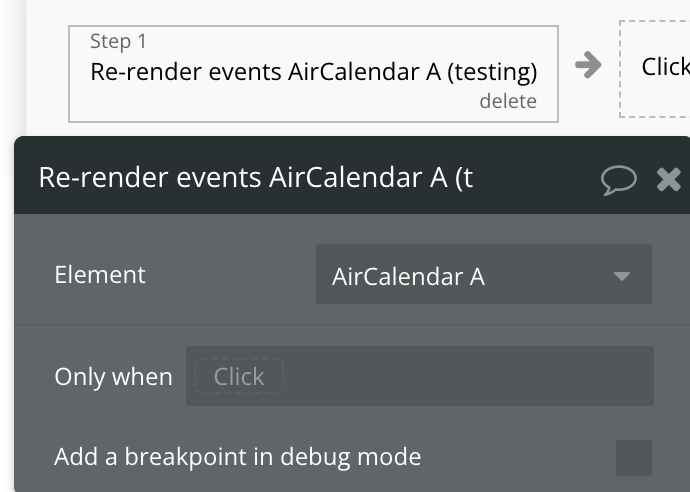Viewport: 690px width, 492px height.
Task: Open the Element dropdown showing AirCalendar A
Action: pyautogui.click(x=484, y=274)
